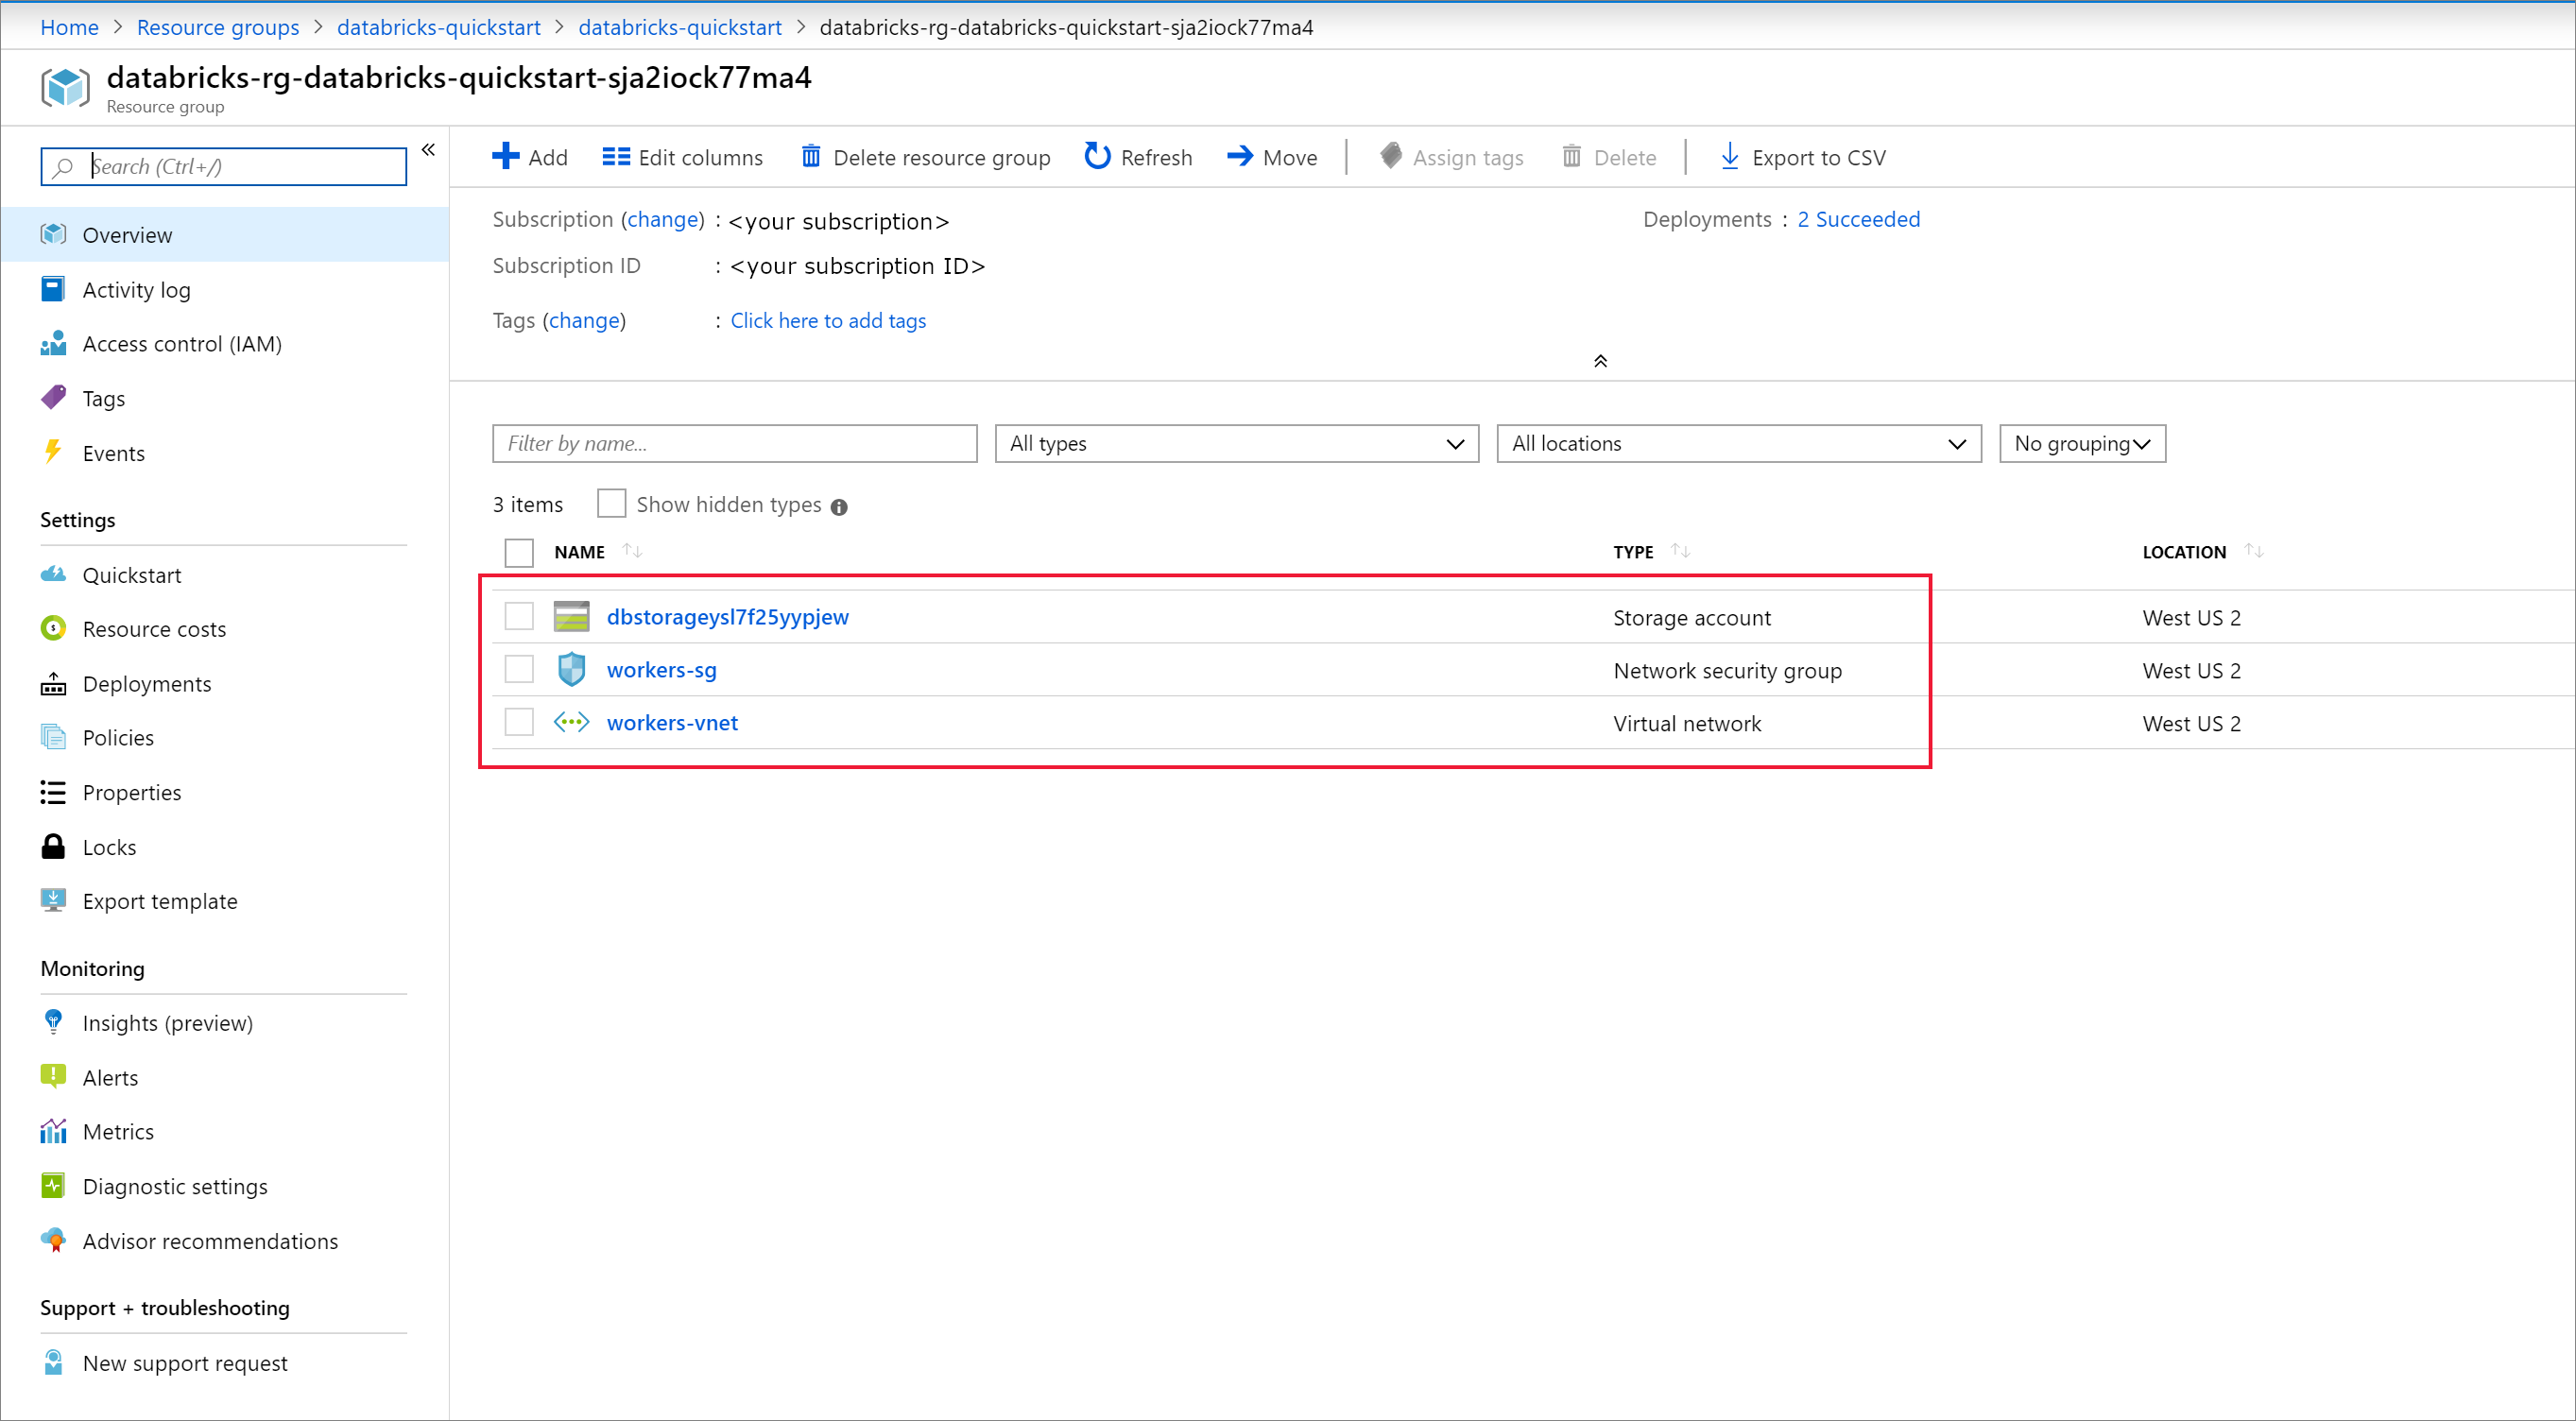Select the dbstorageysl7f25yypjew checkbox
Image resolution: width=2576 pixels, height=1421 pixels.
pyautogui.click(x=520, y=616)
